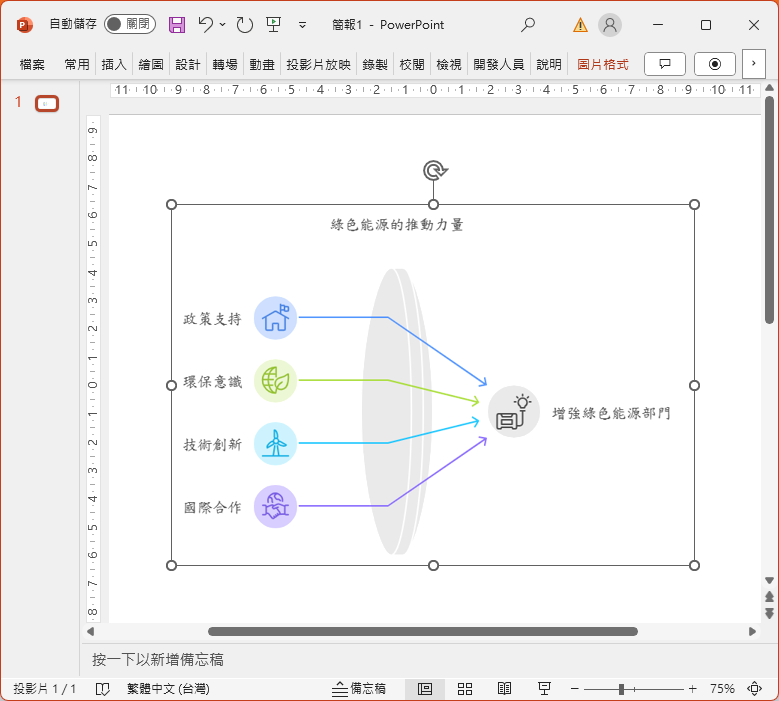Start slideshow from beginning icon
The width and height of the screenshot is (779, 701).
[273, 24]
